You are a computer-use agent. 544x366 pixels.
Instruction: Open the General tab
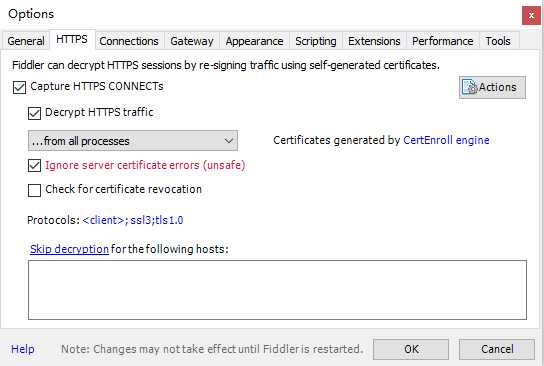26,41
